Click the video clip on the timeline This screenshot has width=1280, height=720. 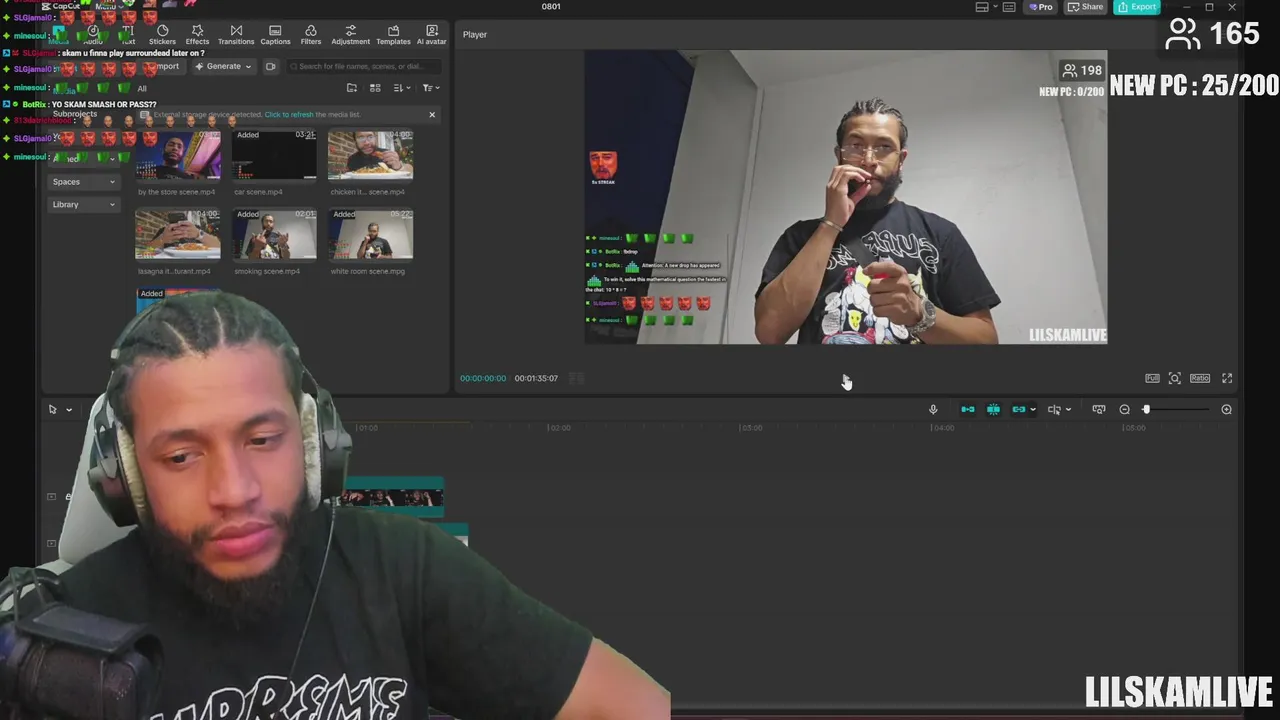click(x=392, y=498)
